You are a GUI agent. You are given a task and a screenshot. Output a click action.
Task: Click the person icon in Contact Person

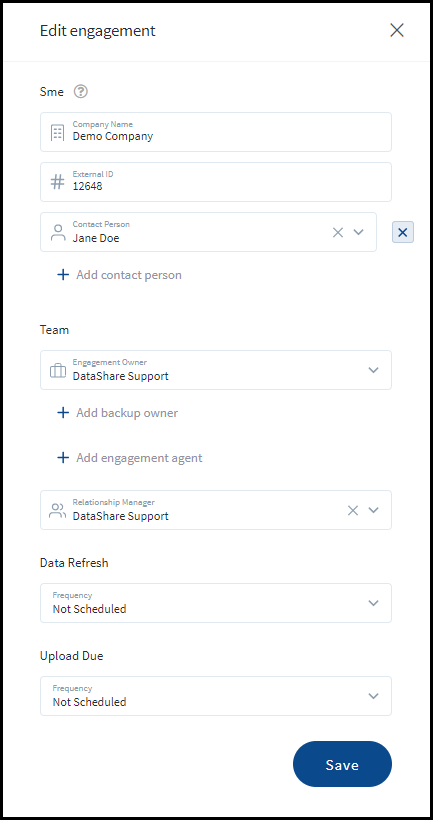(x=58, y=232)
